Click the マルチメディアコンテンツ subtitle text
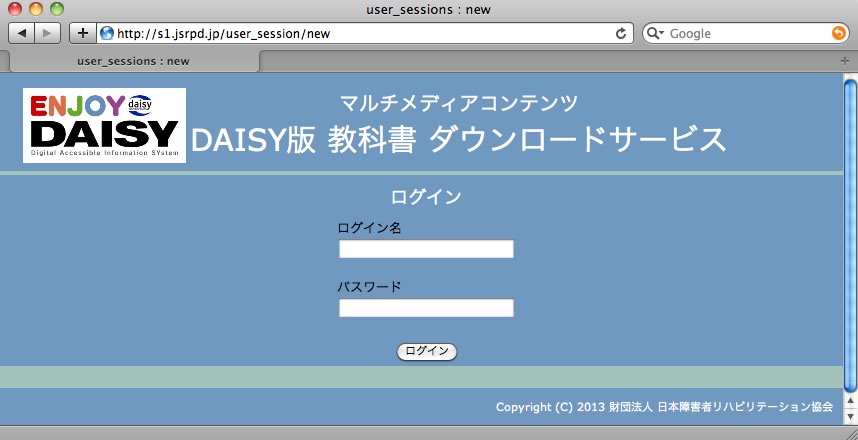Image resolution: width=858 pixels, height=440 pixels. coord(459,103)
